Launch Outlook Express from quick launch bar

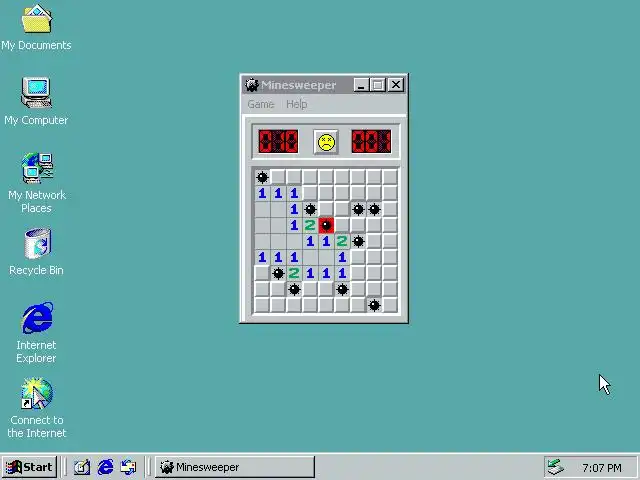click(x=129, y=467)
